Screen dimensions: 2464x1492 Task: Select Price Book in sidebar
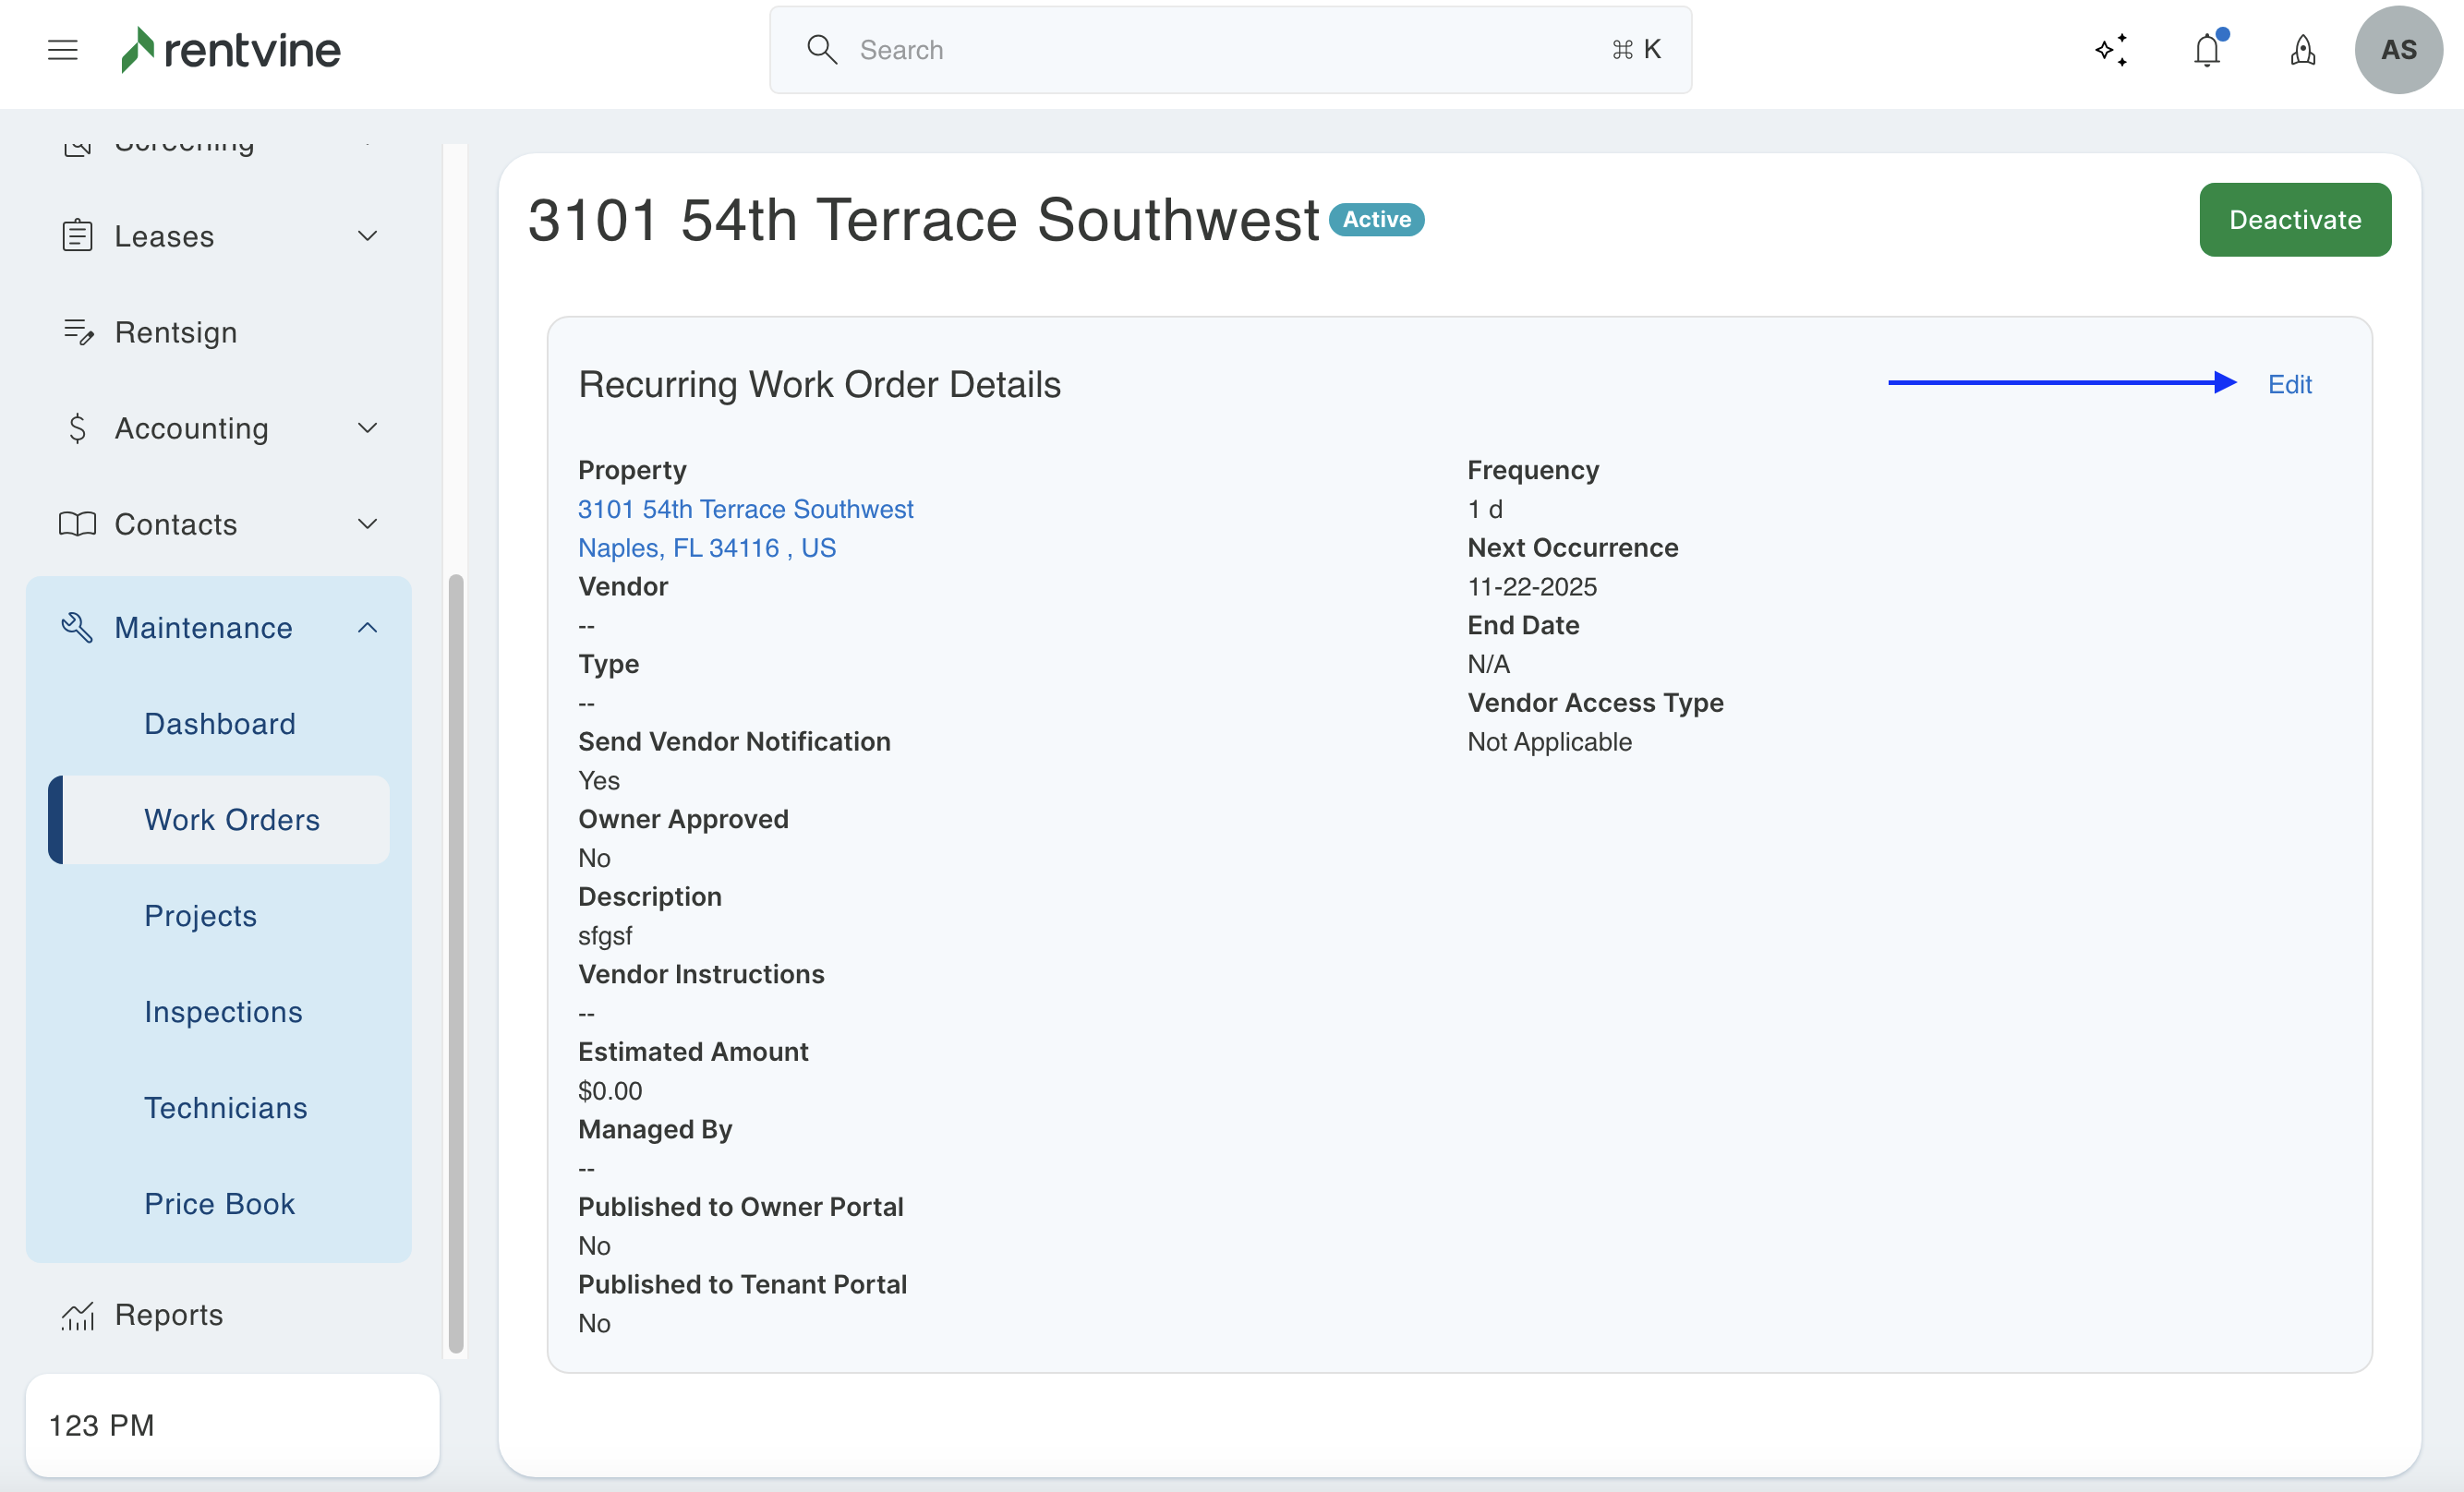[220, 1203]
